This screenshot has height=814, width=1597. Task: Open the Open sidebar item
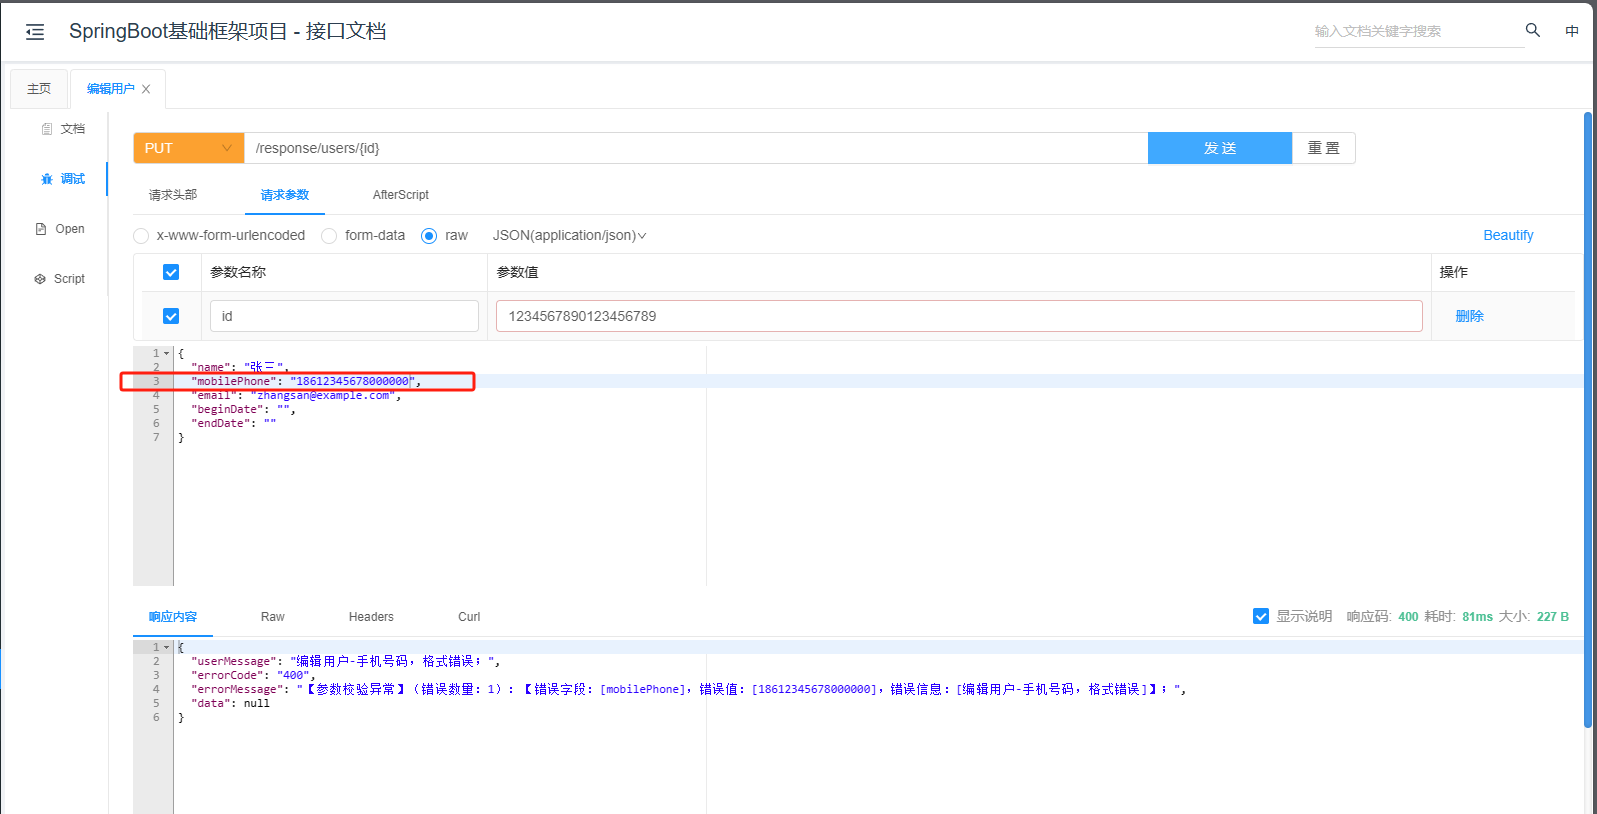click(60, 229)
